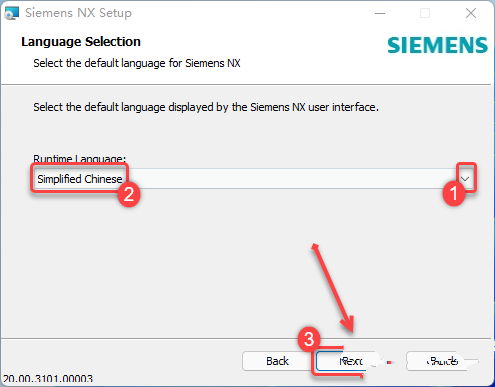The image size is (495, 387).
Task: Click the red numbered badge 1
Action: (x=454, y=194)
